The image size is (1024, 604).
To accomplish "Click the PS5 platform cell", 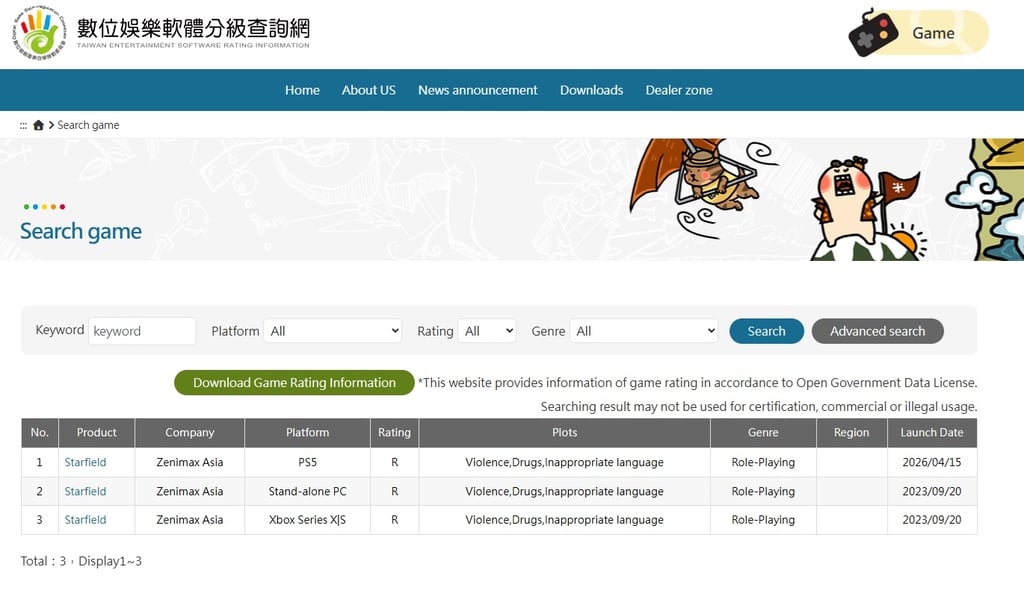I will click(x=308, y=462).
